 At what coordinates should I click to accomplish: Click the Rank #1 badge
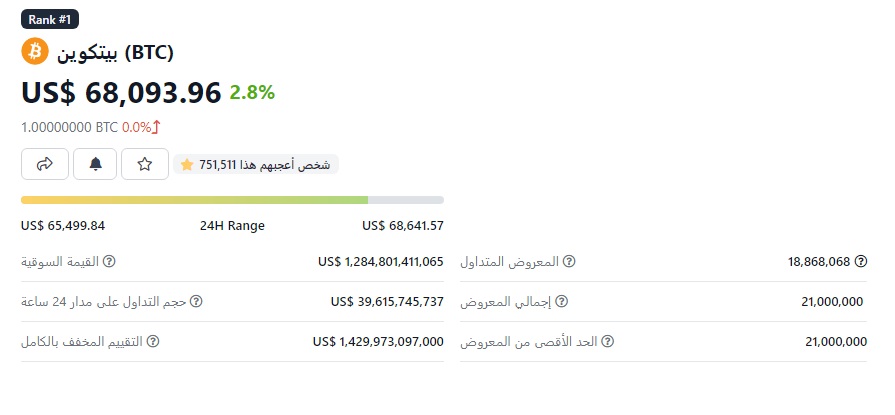pyautogui.click(x=50, y=19)
